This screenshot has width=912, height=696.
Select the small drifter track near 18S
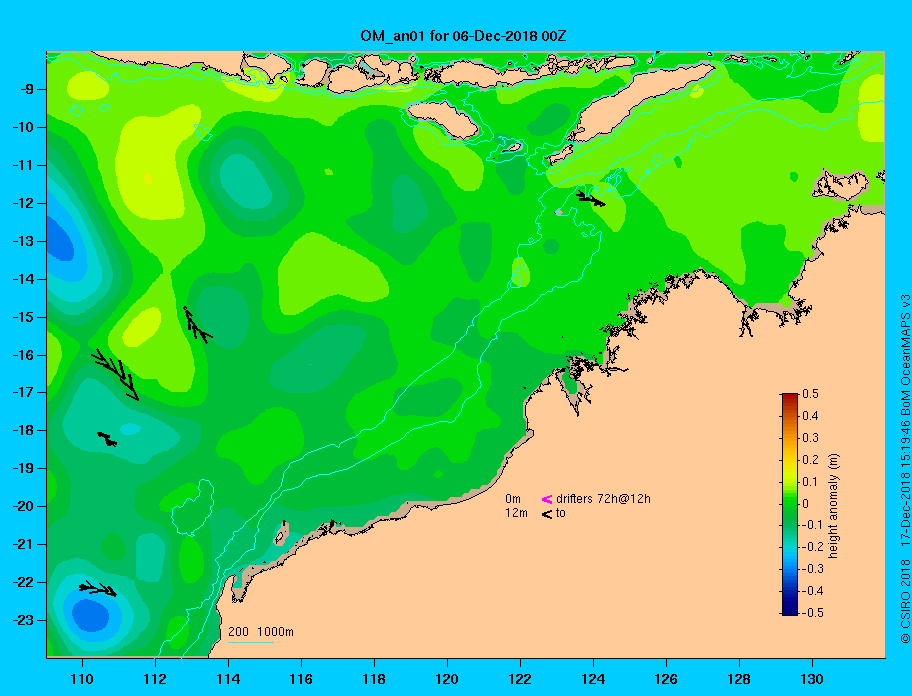(107, 439)
